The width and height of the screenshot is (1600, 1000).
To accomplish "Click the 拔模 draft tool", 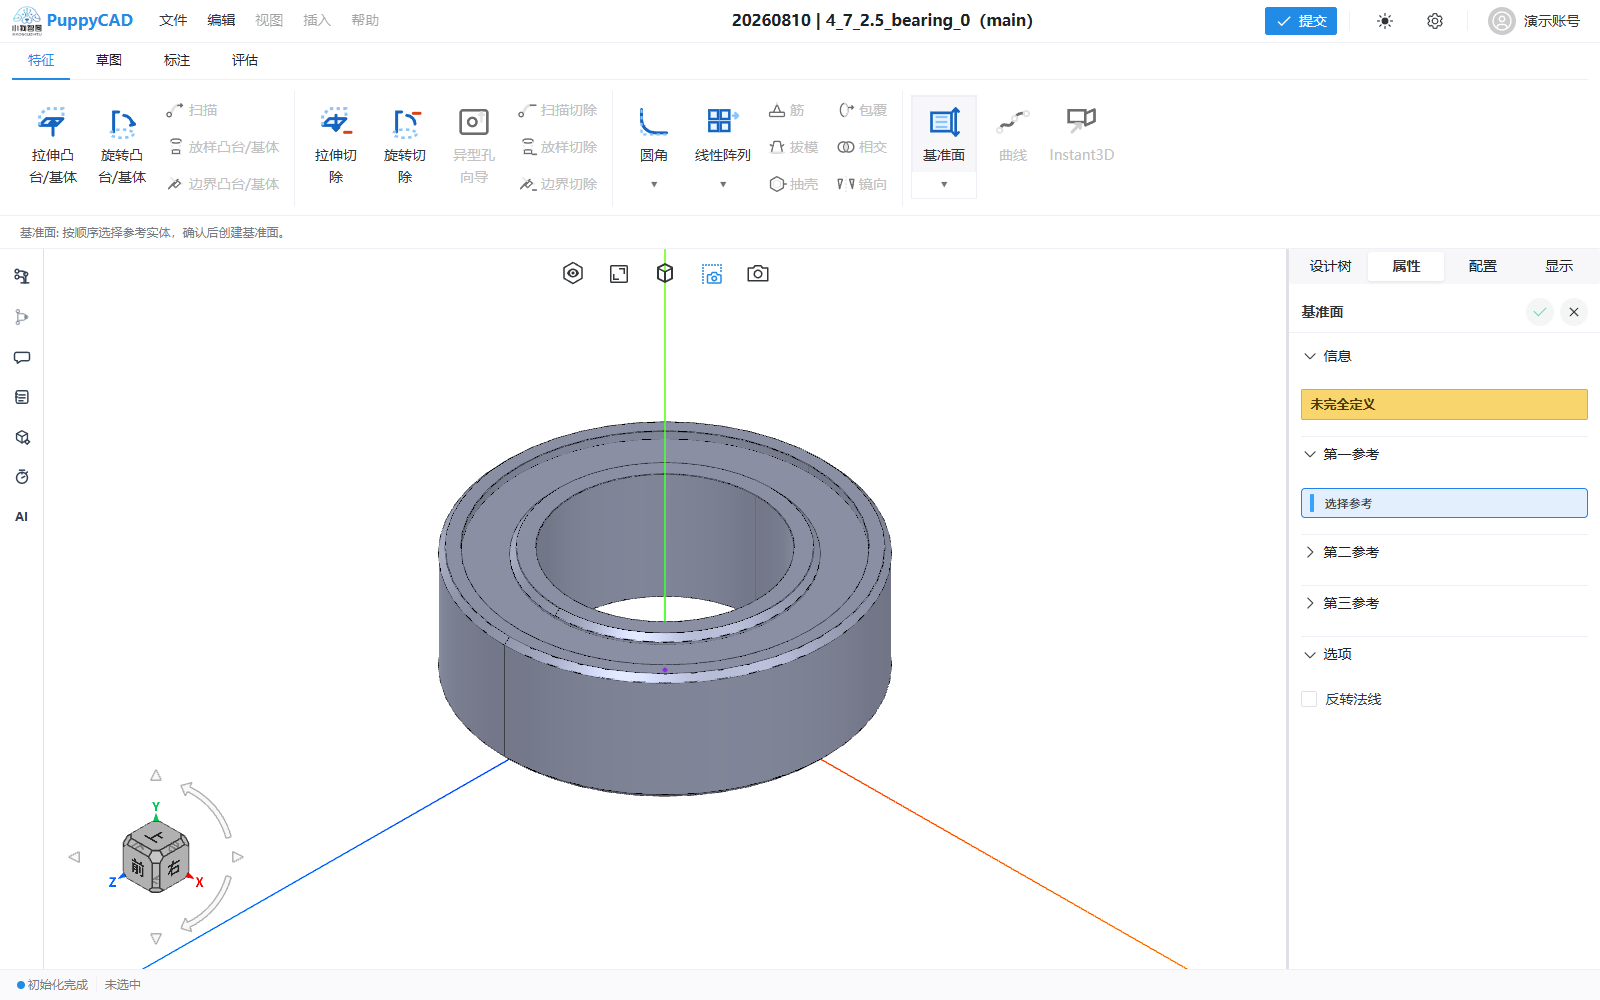I will tap(794, 147).
